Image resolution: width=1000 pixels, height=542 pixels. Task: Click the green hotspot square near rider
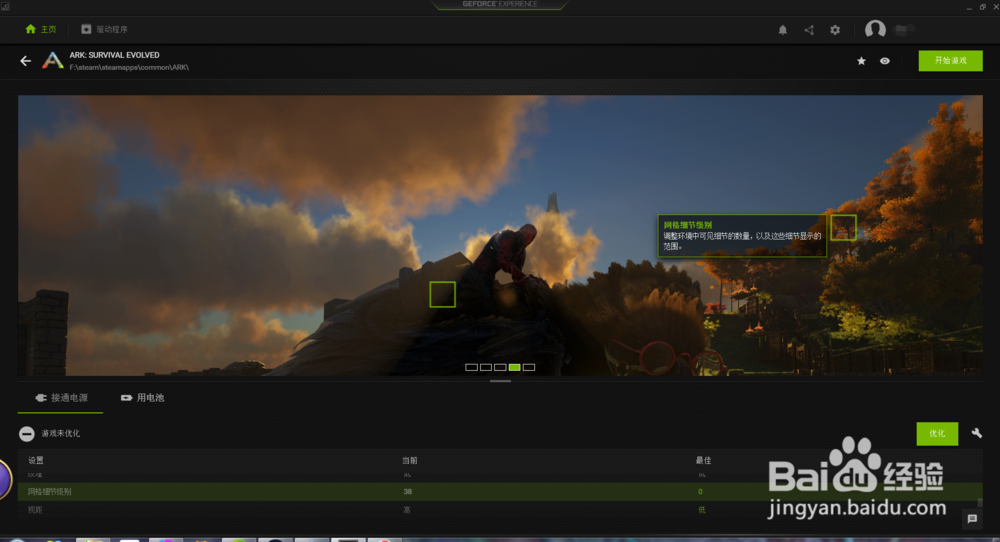click(442, 295)
